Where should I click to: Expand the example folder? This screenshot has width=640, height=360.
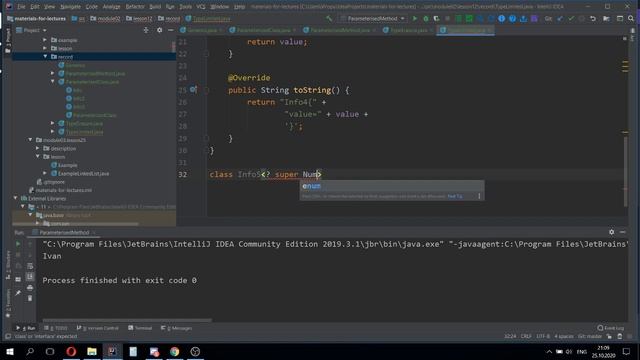click(x=45, y=40)
